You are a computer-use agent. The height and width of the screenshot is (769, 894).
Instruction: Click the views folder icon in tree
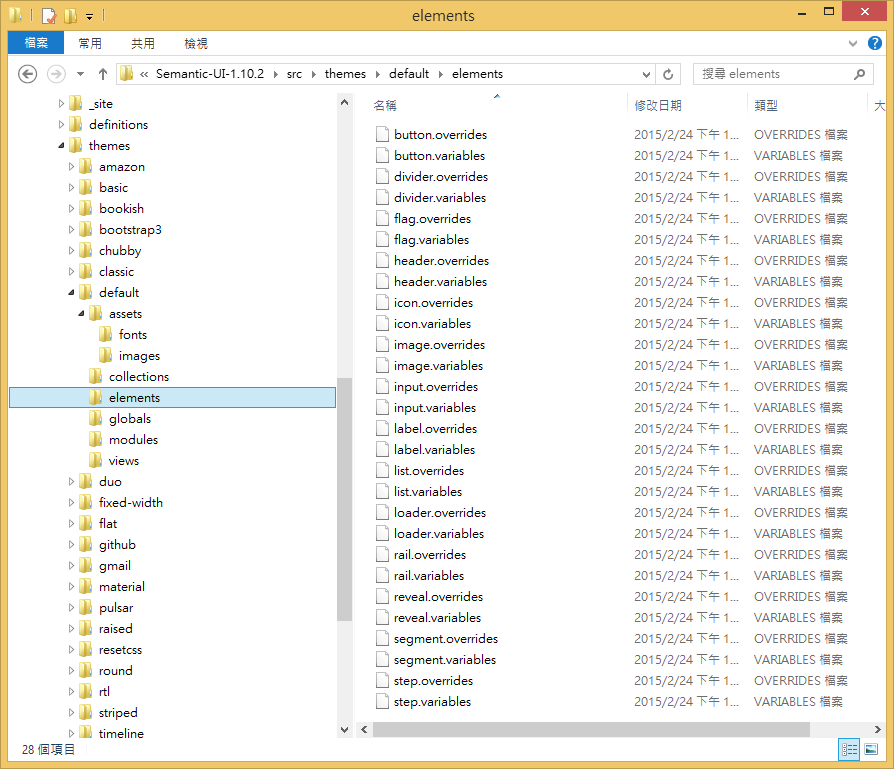[x=96, y=461]
